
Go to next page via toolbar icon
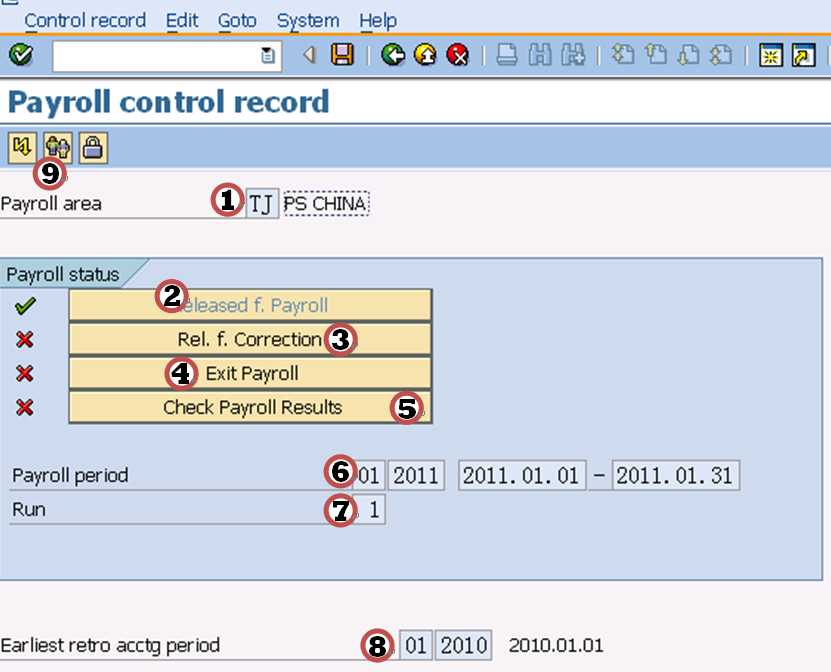coord(688,55)
